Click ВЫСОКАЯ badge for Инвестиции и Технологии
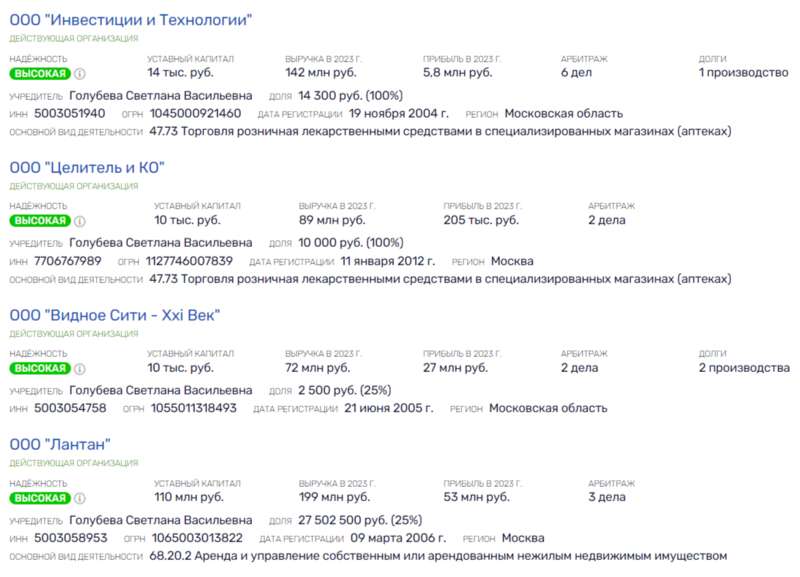The width and height of the screenshot is (800, 577). point(40,73)
